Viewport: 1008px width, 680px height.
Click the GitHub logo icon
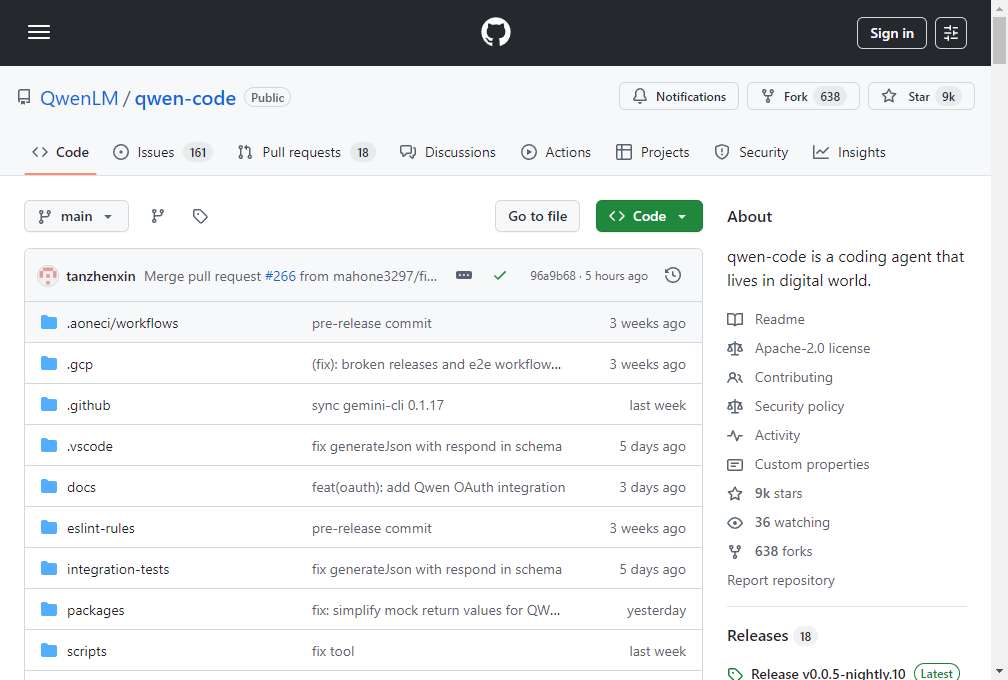(496, 33)
